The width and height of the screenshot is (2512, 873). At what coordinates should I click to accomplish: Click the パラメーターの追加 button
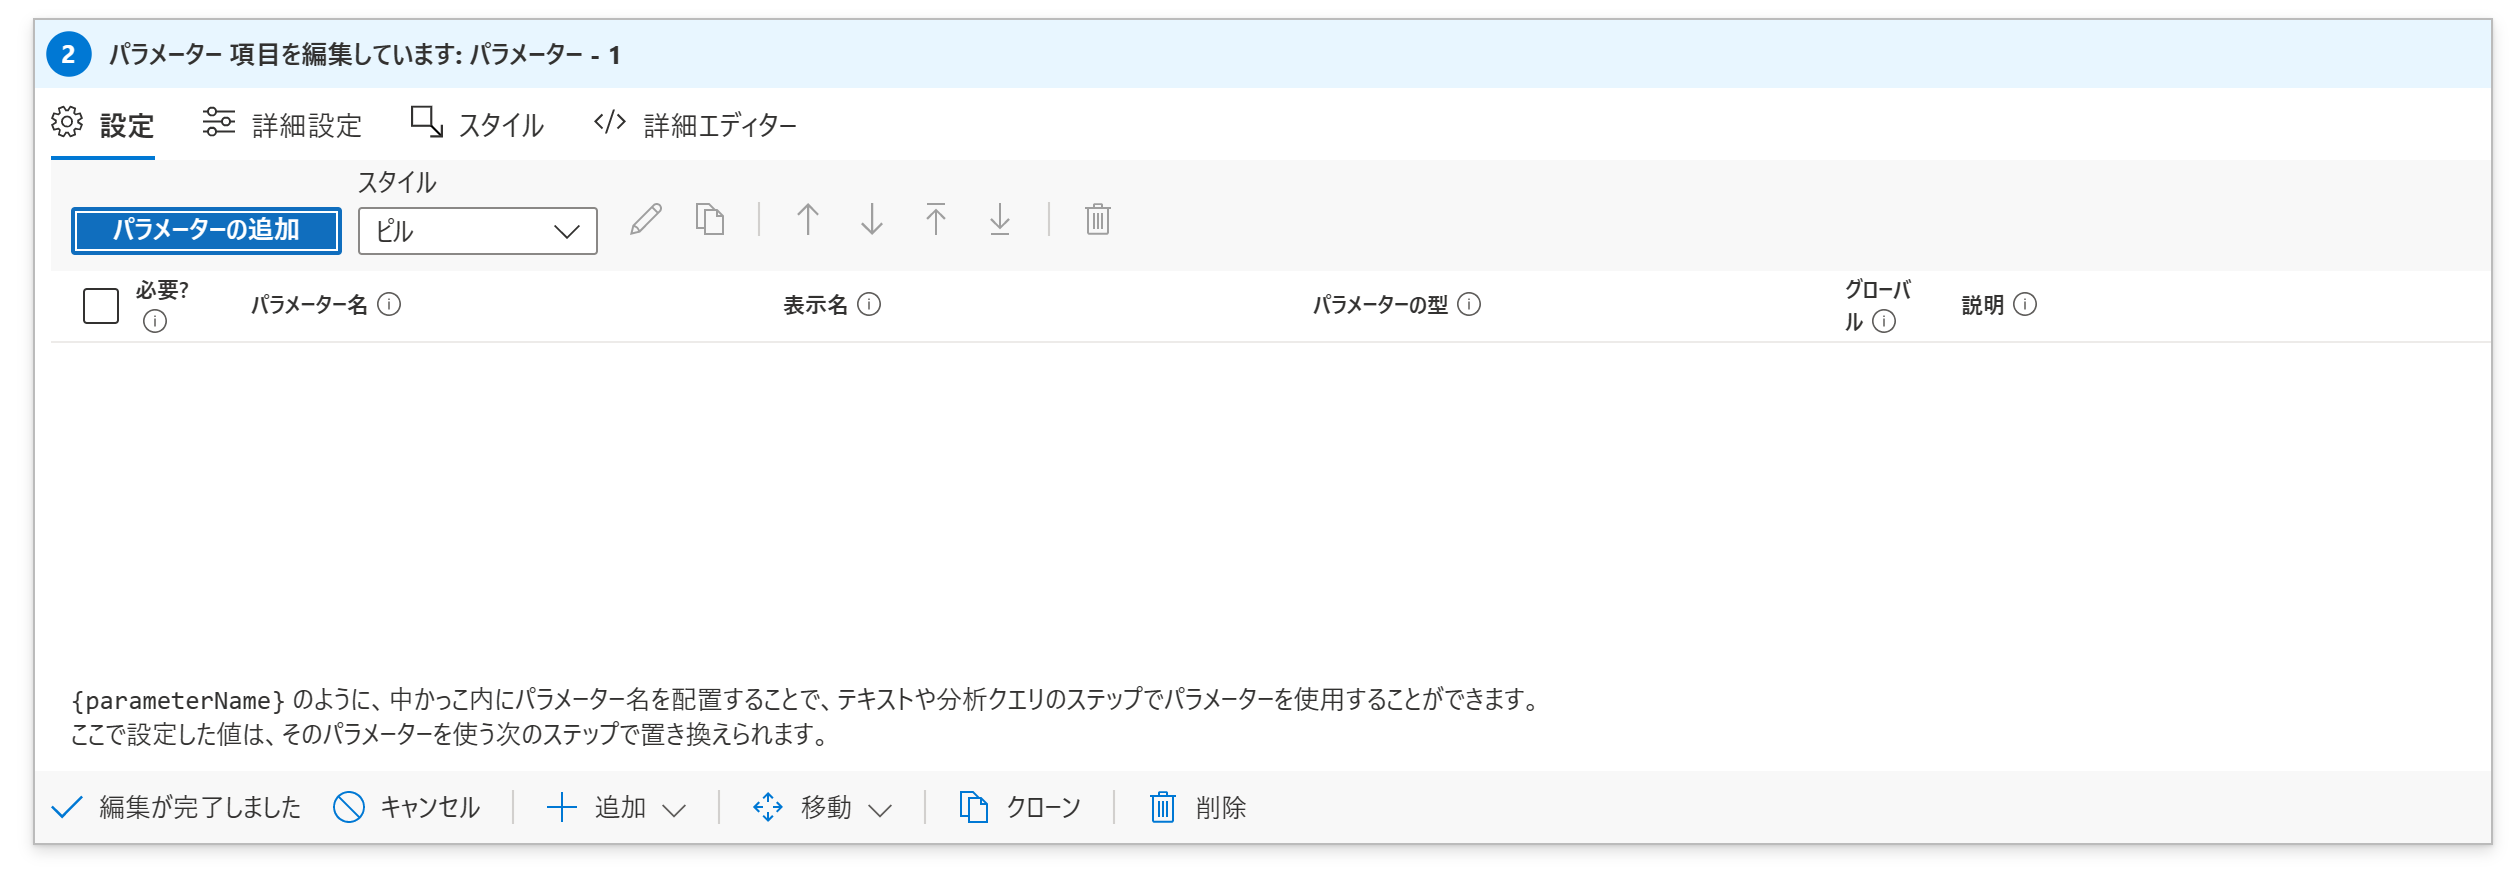tap(206, 230)
